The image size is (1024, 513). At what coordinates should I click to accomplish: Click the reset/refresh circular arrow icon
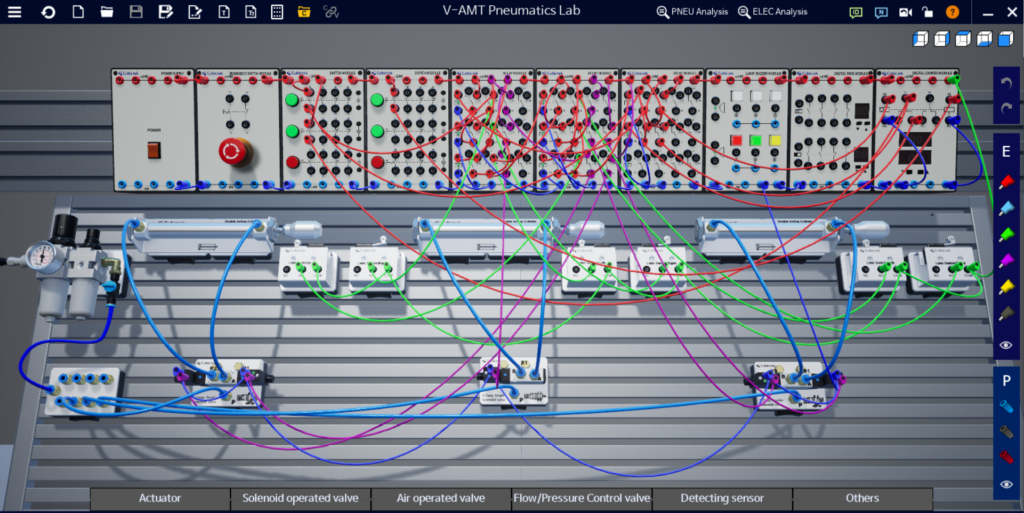pyautogui.click(x=48, y=12)
